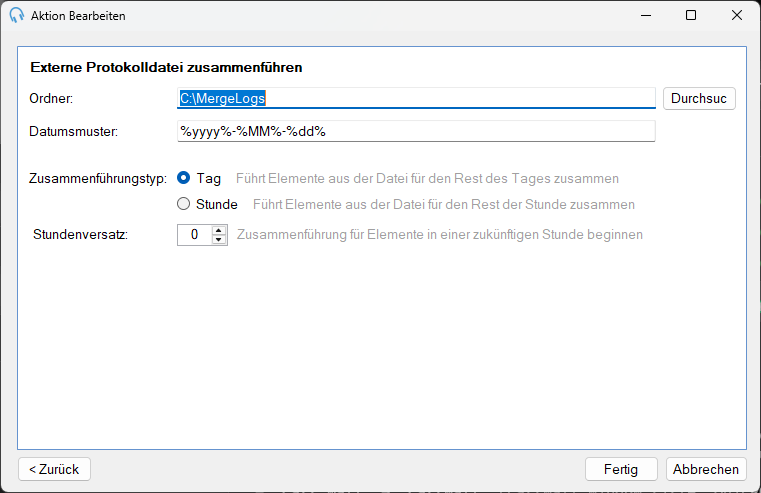Image resolution: width=761 pixels, height=493 pixels.
Task: Click the Ordner path field with C:\MergeLogs
Action: click(416, 99)
